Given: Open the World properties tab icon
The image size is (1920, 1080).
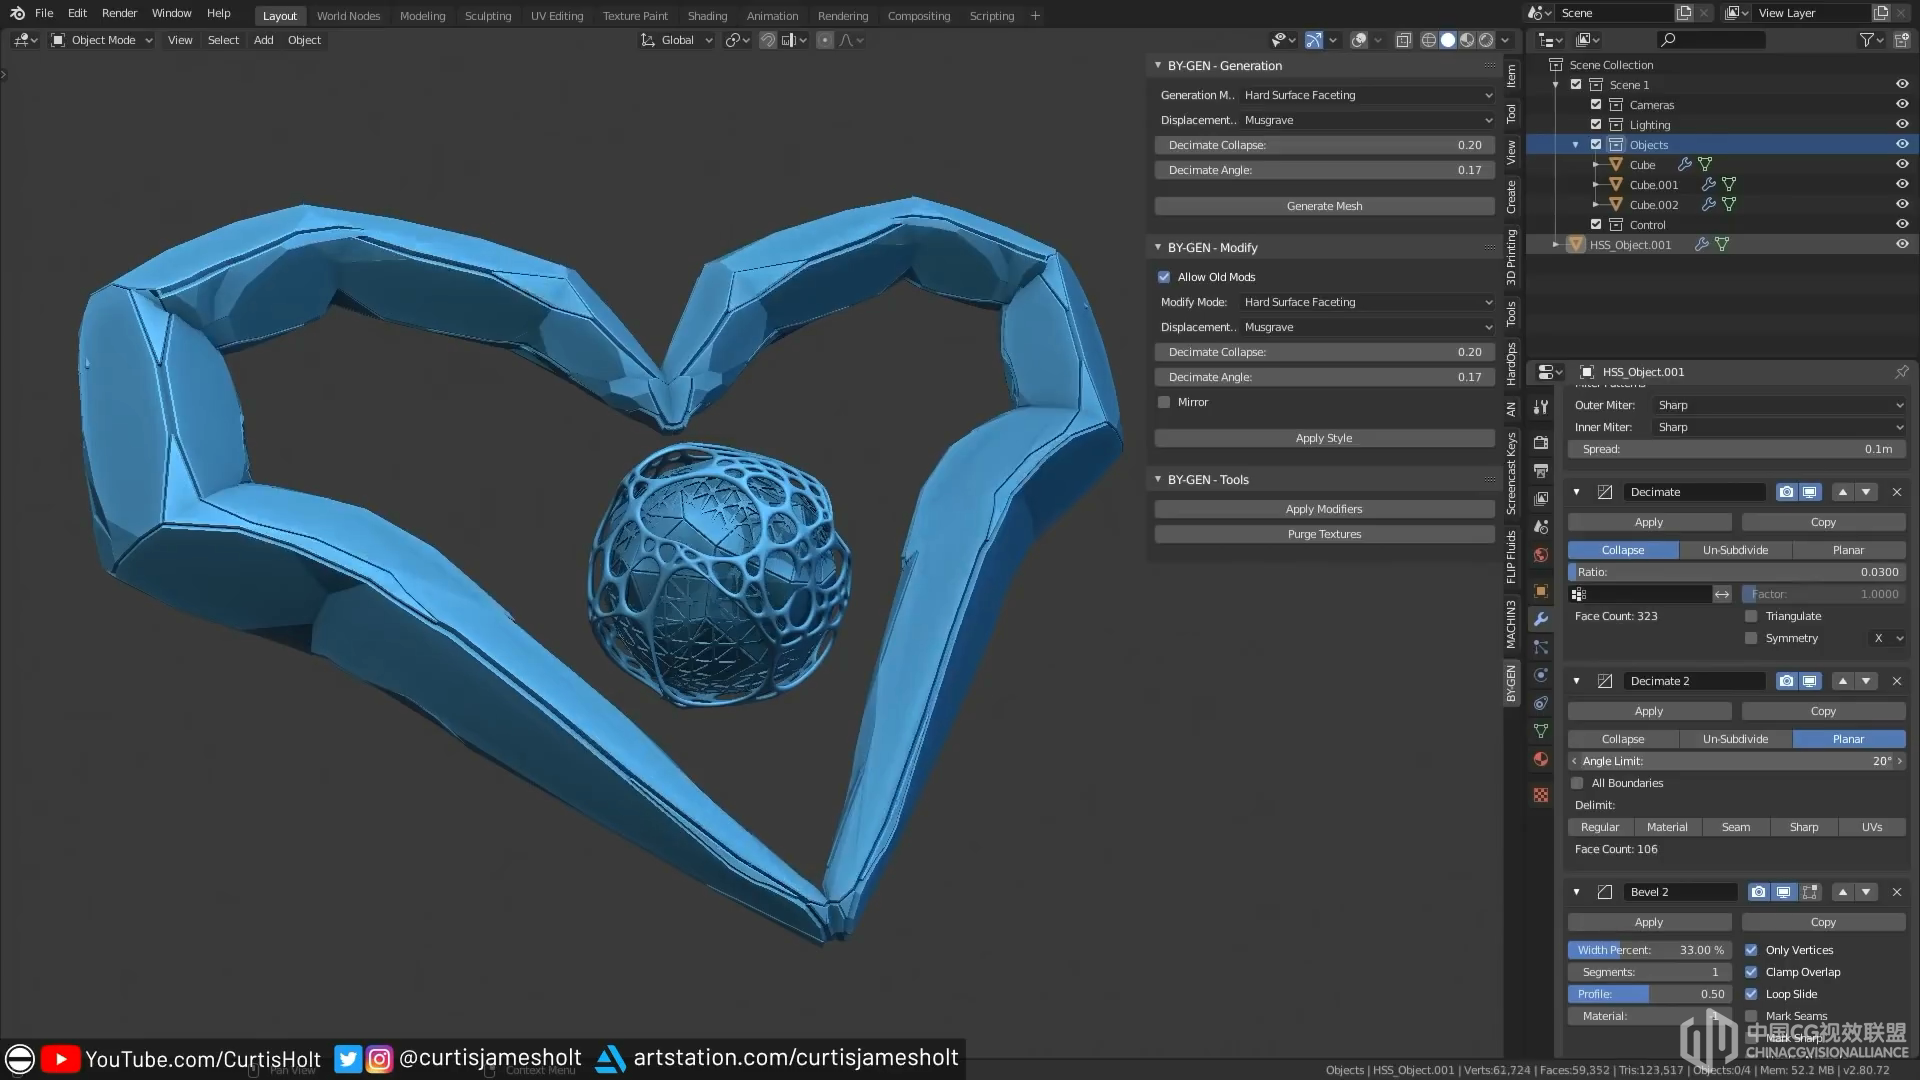Looking at the screenshot, I should (1541, 554).
